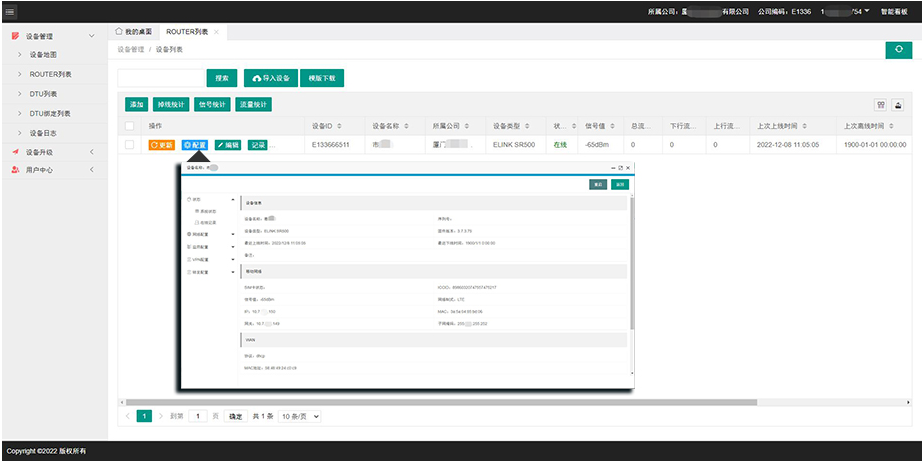Switch to the 我的桌面 tab
The height and width of the screenshot is (465, 923).
pos(136,32)
